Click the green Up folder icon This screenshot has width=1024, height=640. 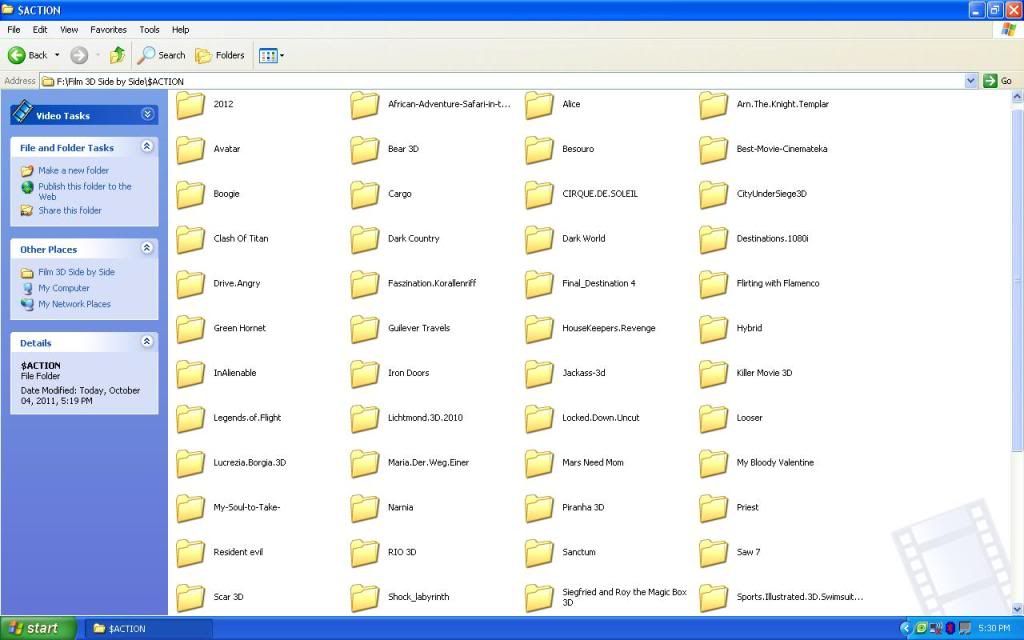point(117,56)
